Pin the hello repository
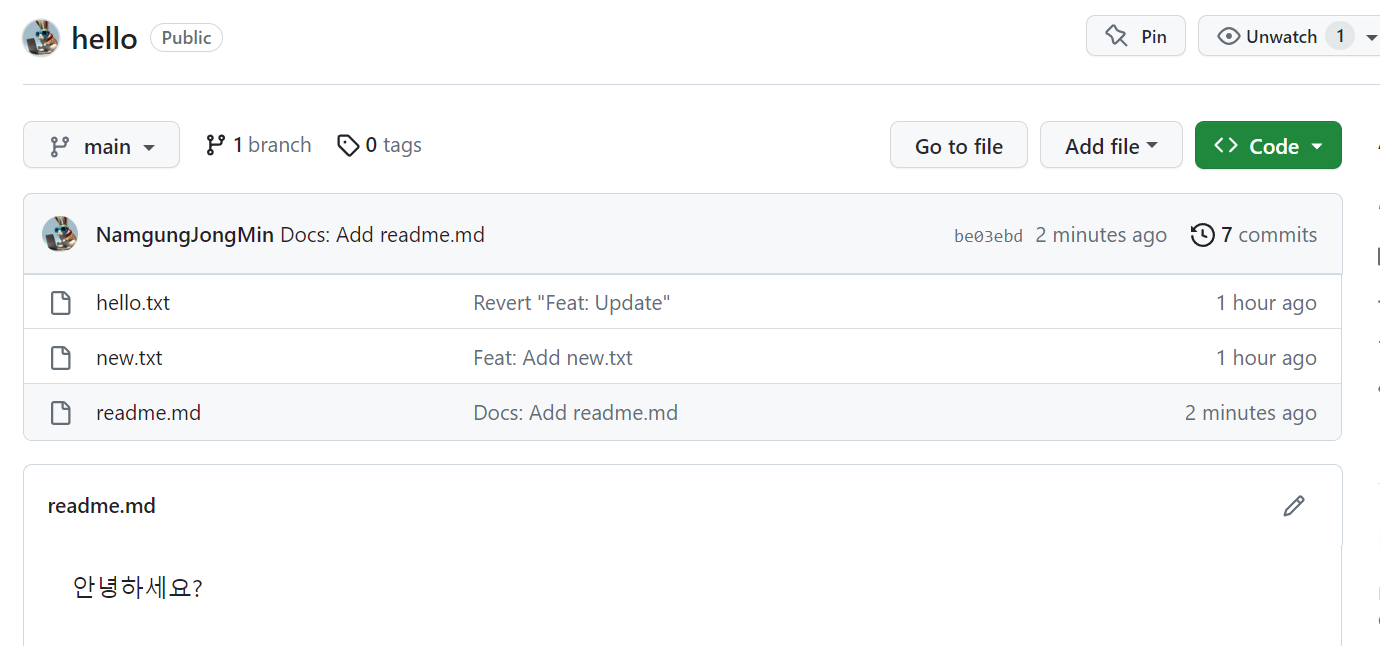 [x=1135, y=37]
